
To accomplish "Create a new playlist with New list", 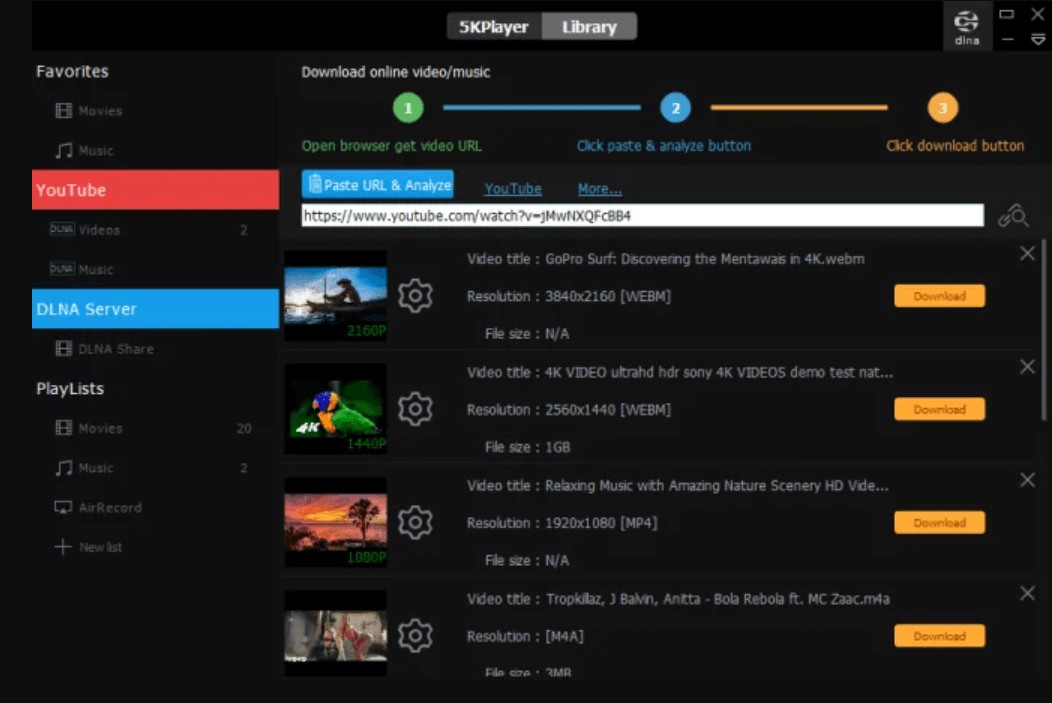I will (x=89, y=547).
